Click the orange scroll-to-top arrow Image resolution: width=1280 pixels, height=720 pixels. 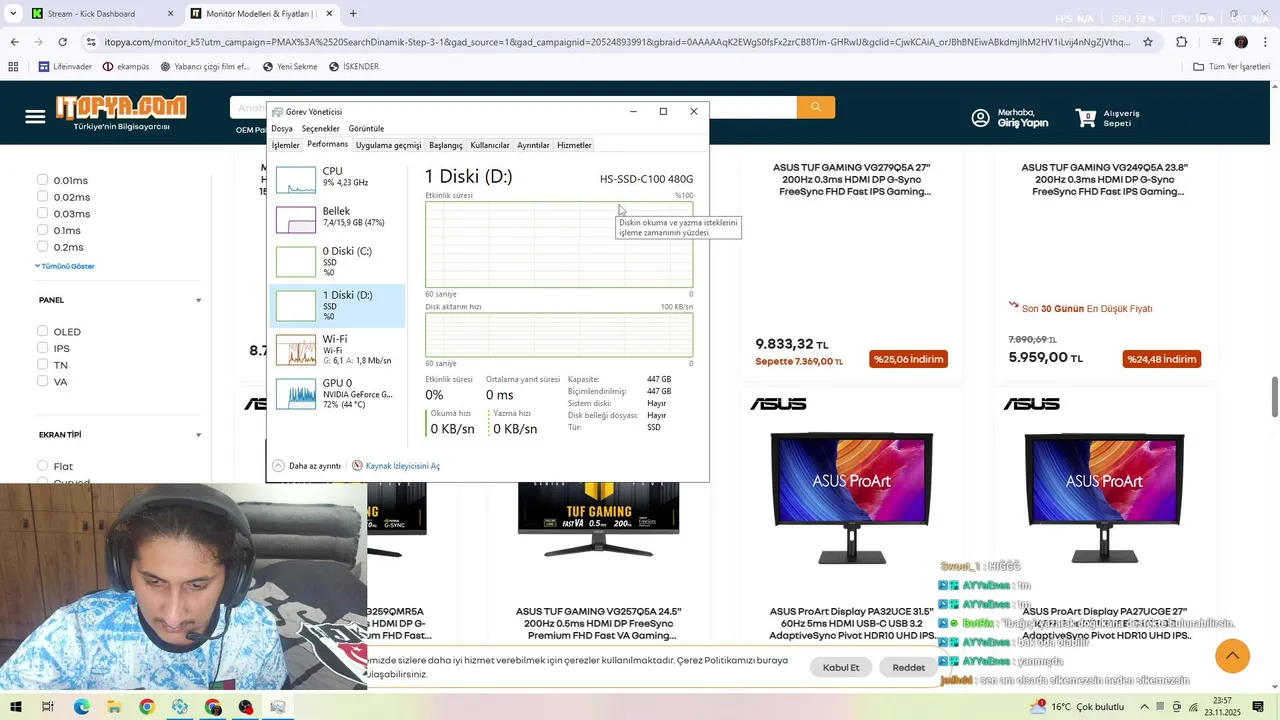(x=1232, y=655)
